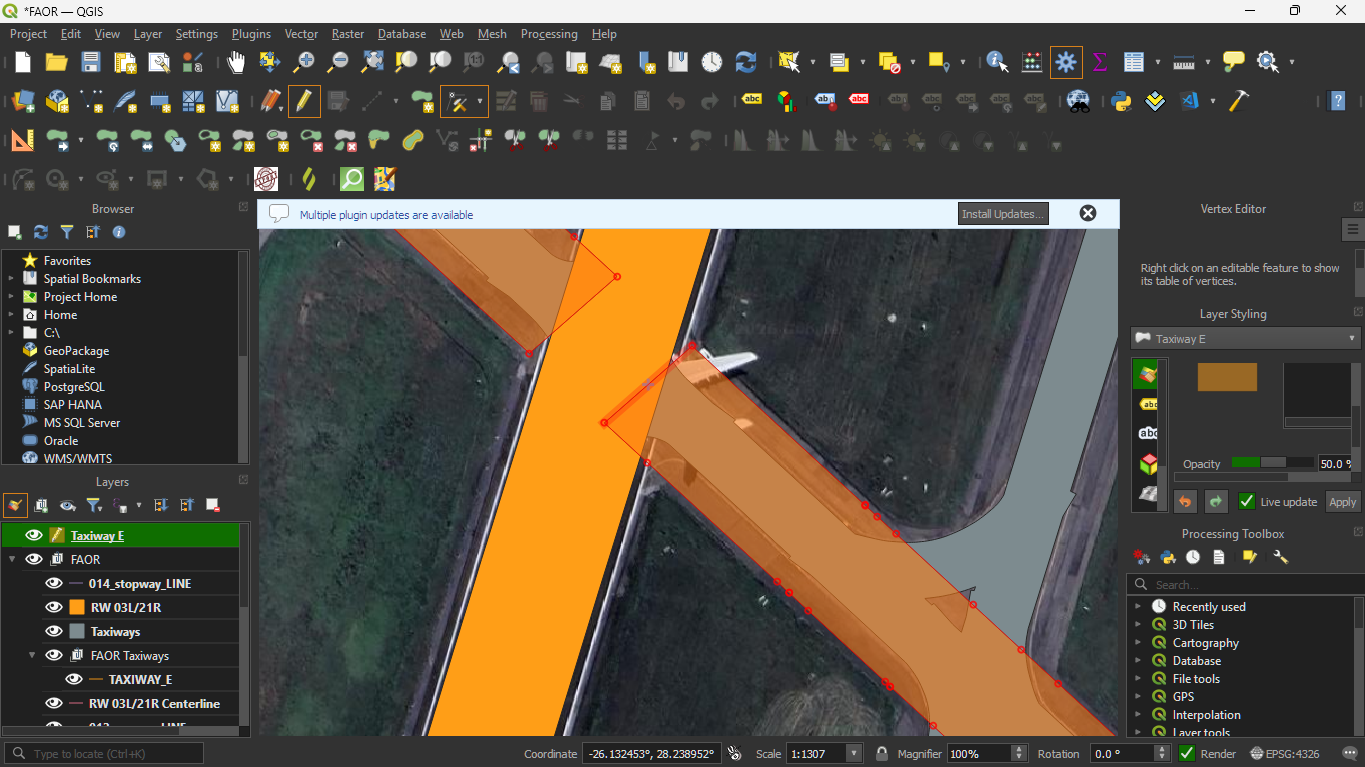
Task: Hide the RW 03L/21R layer
Action: 54,607
